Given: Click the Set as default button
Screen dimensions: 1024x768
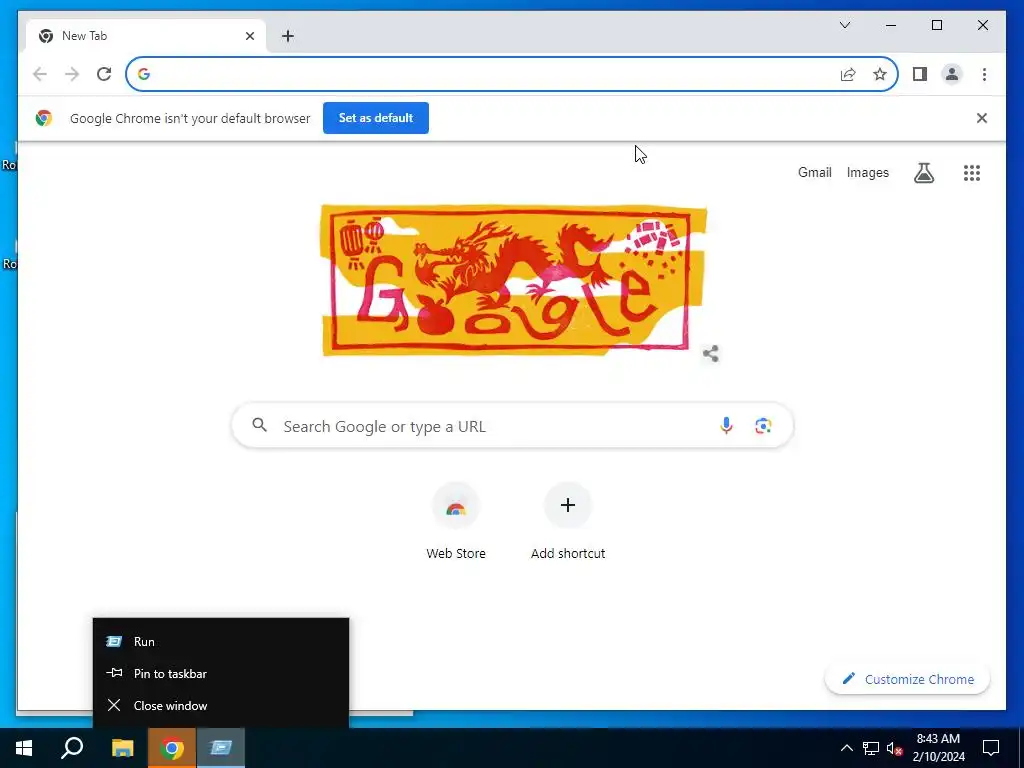Looking at the screenshot, I should click(376, 118).
